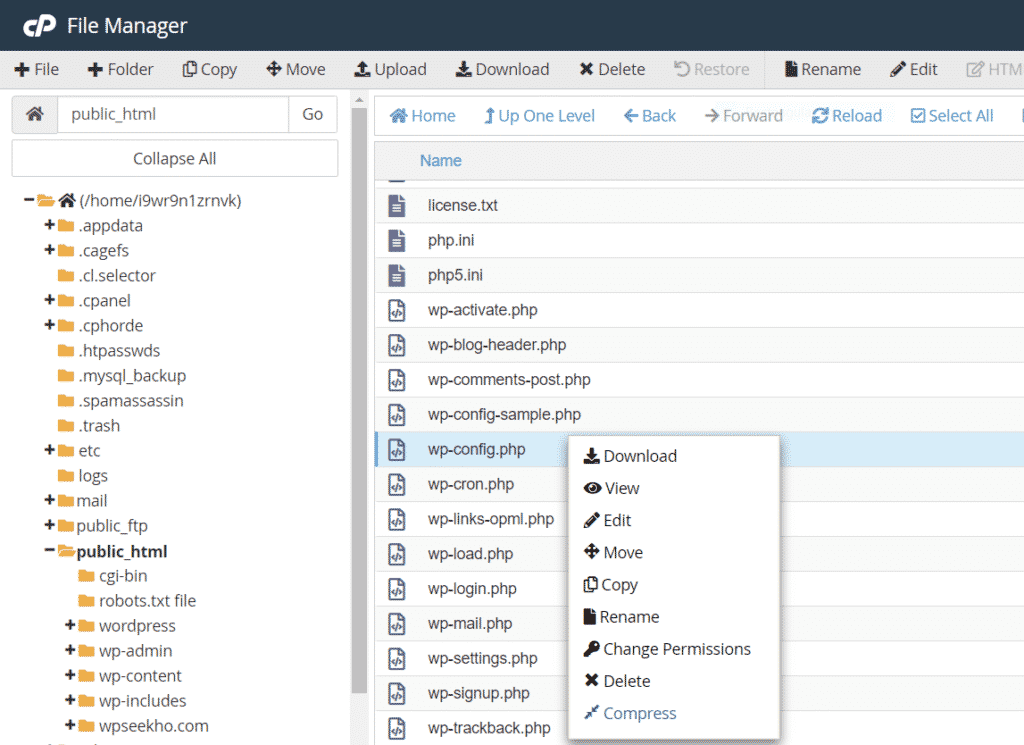
Task: Choose Compress from the context menu
Action: [630, 713]
